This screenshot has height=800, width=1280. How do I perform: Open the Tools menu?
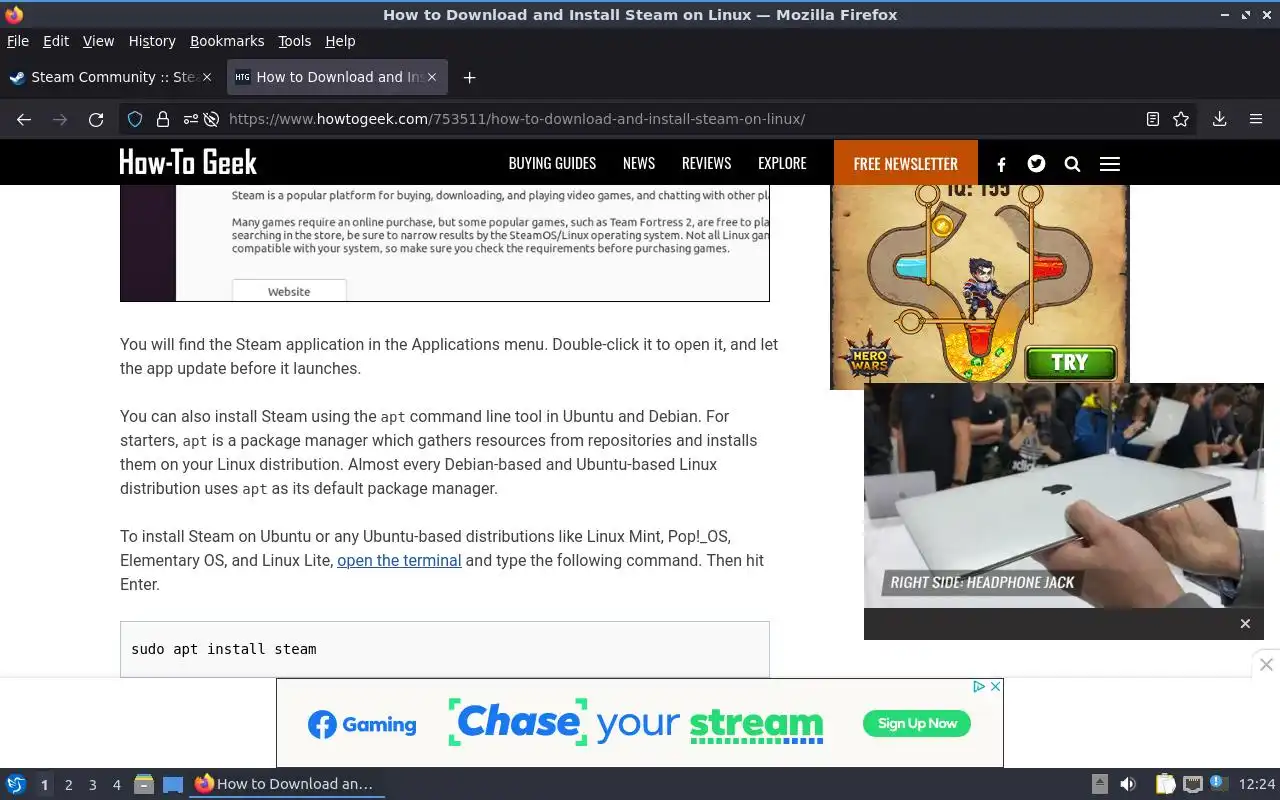tap(295, 41)
